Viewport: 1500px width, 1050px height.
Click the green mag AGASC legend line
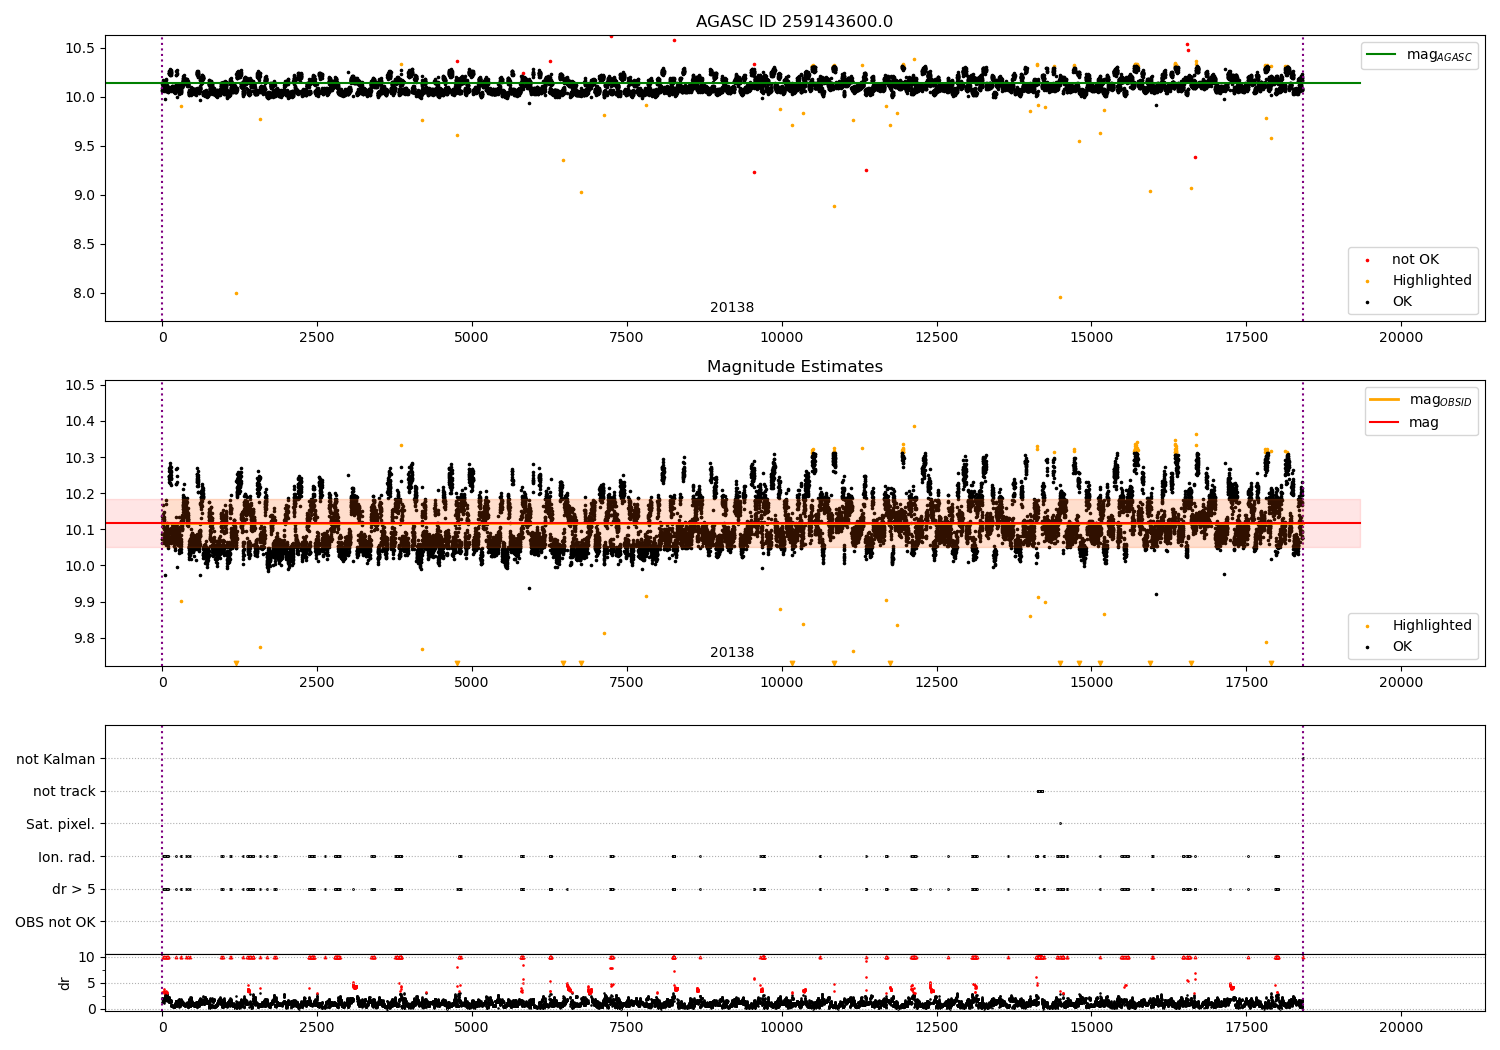tap(1383, 55)
